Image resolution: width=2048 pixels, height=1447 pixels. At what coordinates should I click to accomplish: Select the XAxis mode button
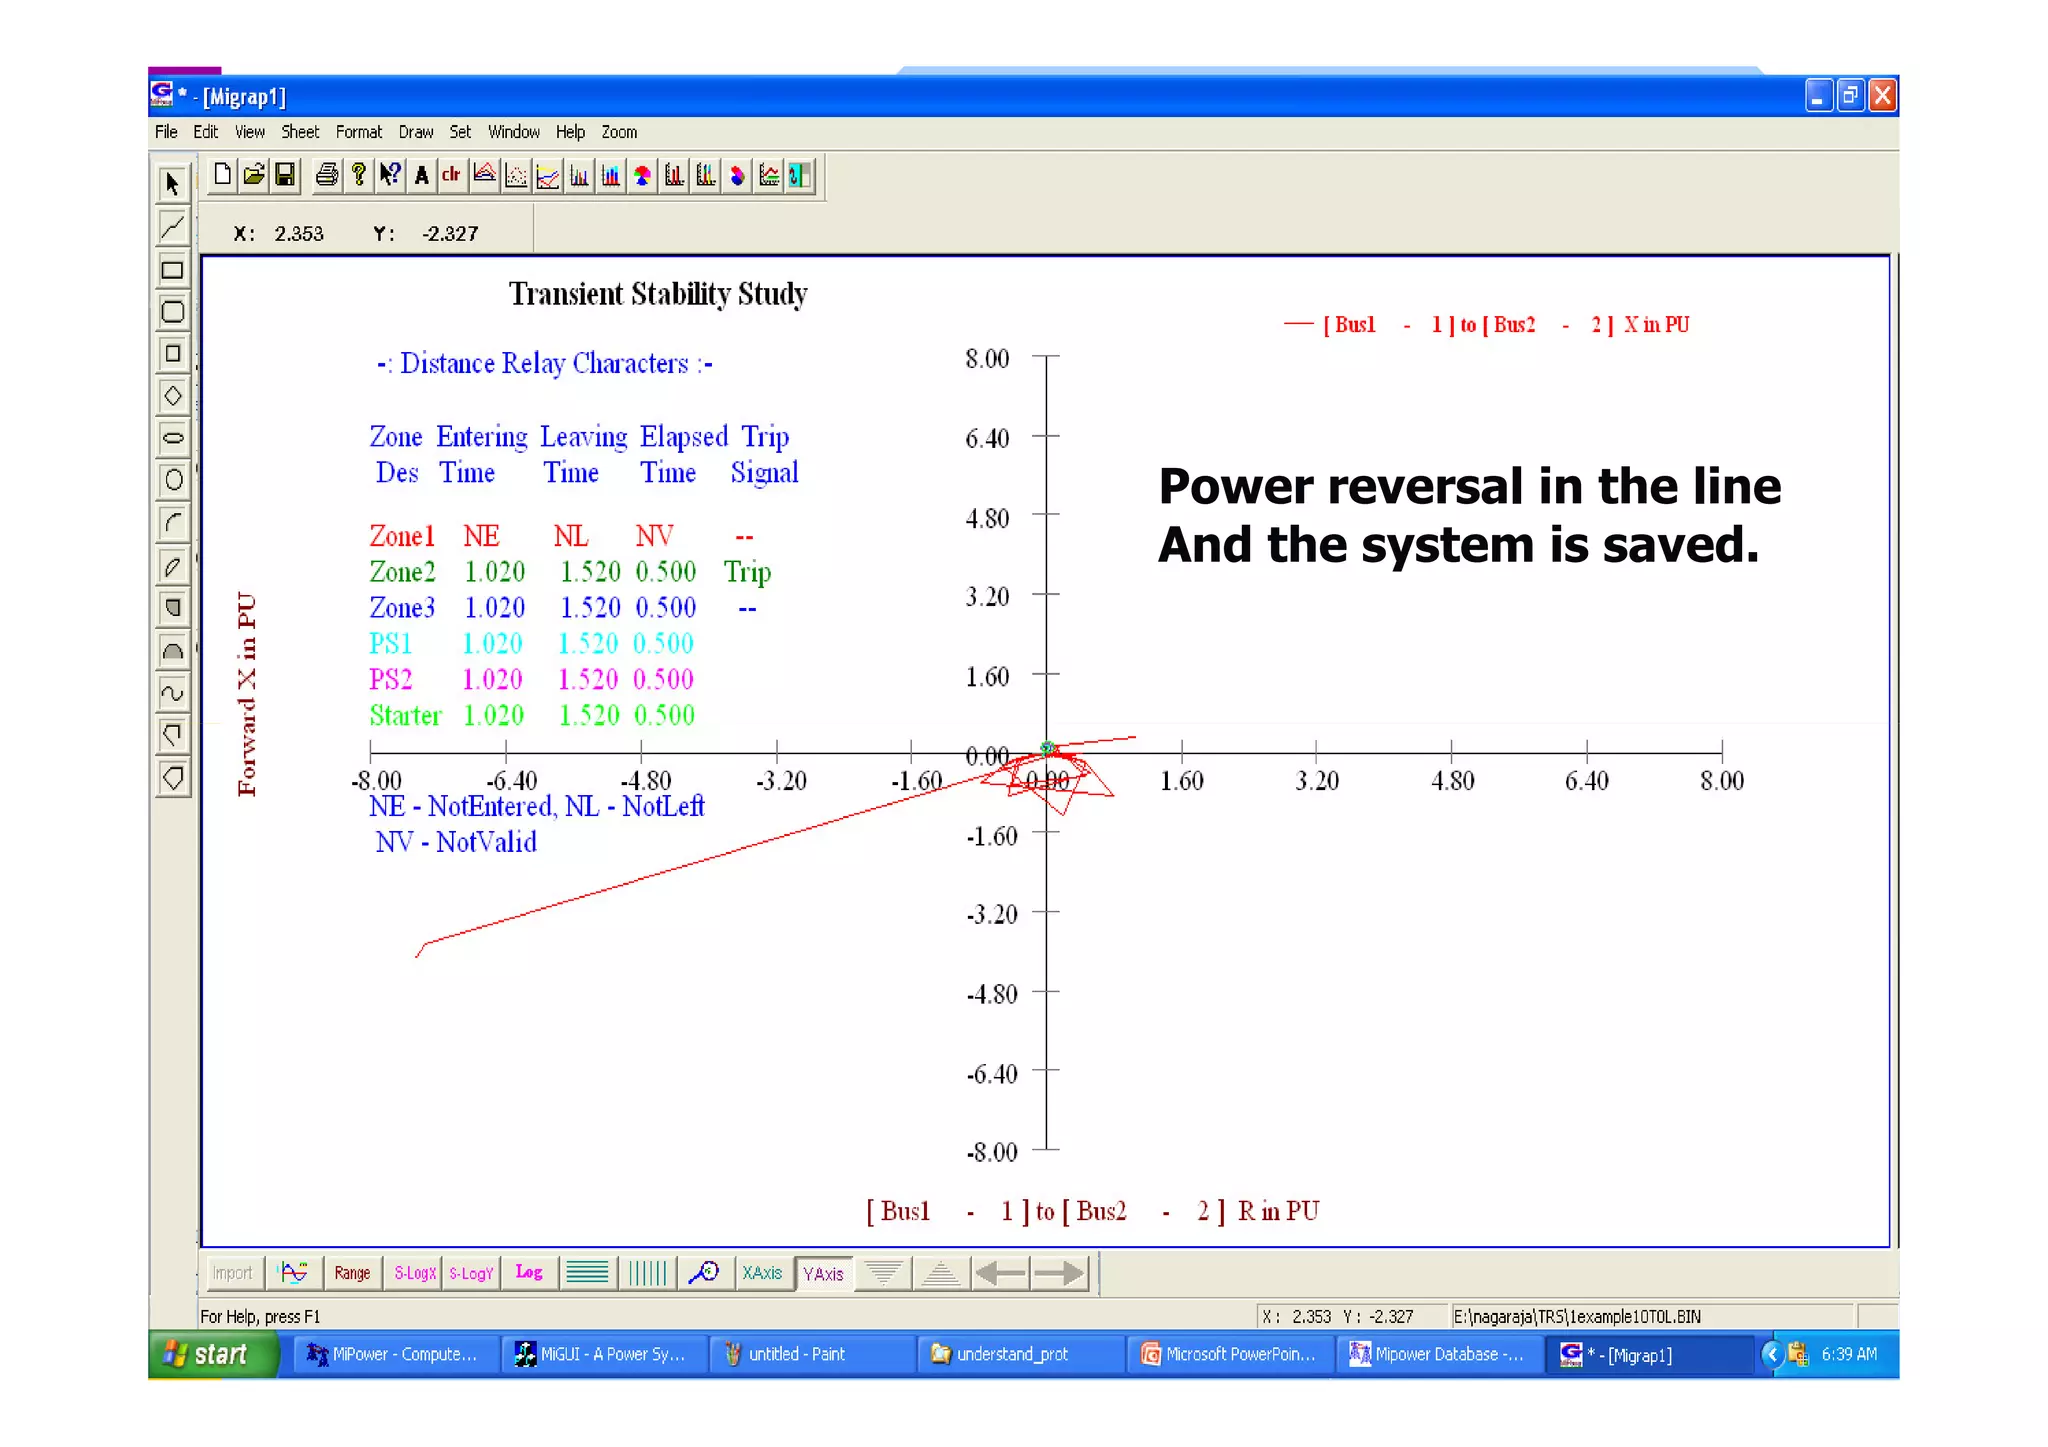763,1273
